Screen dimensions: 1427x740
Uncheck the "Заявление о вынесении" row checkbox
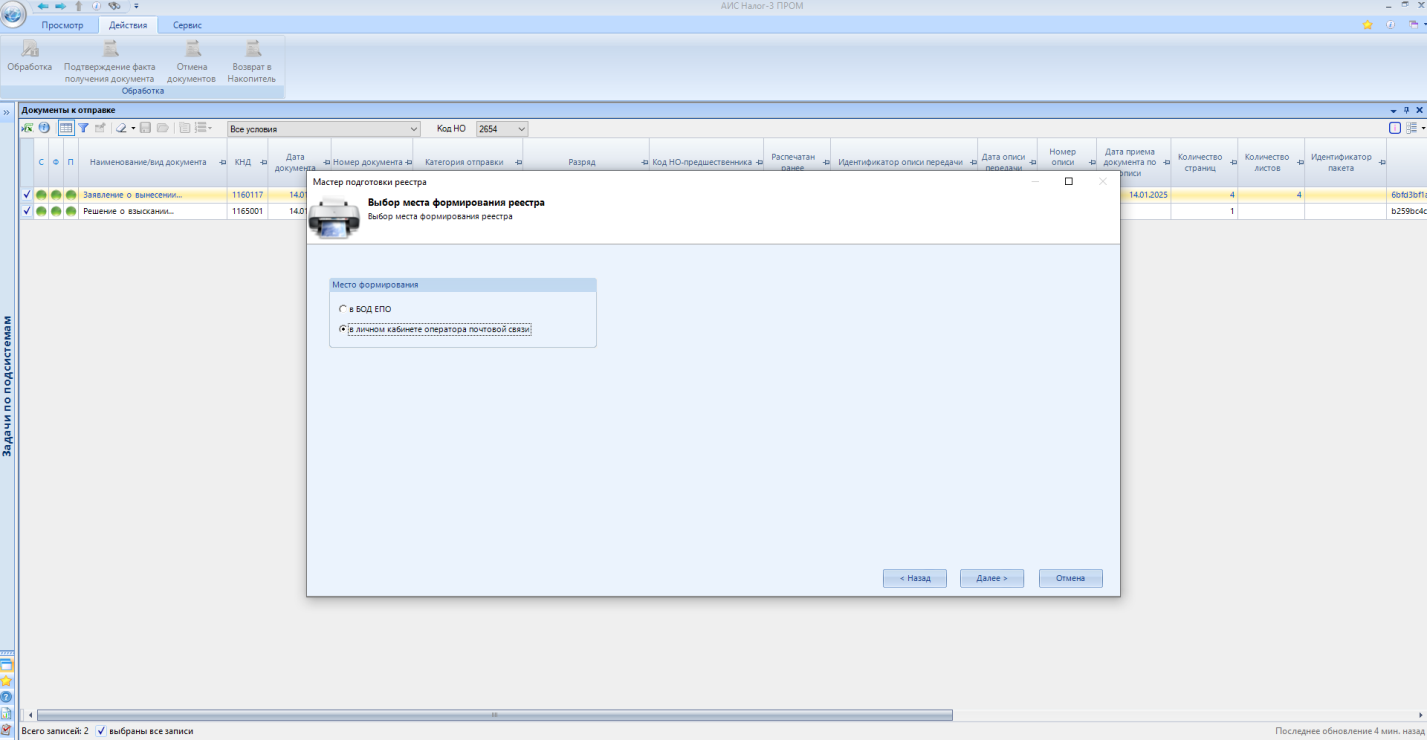click(x=27, y=195)
